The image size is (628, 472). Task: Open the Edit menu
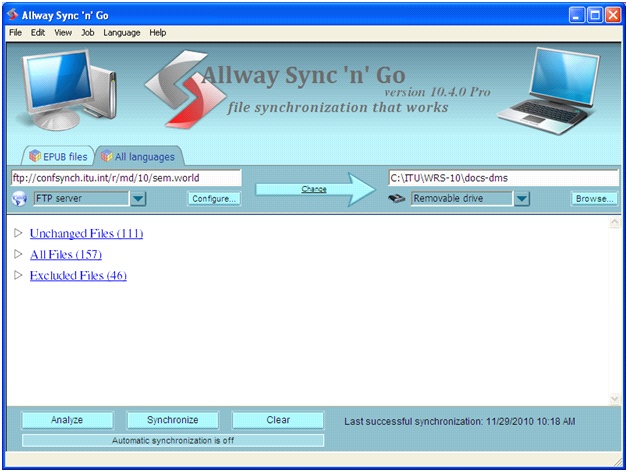point(38,32)
